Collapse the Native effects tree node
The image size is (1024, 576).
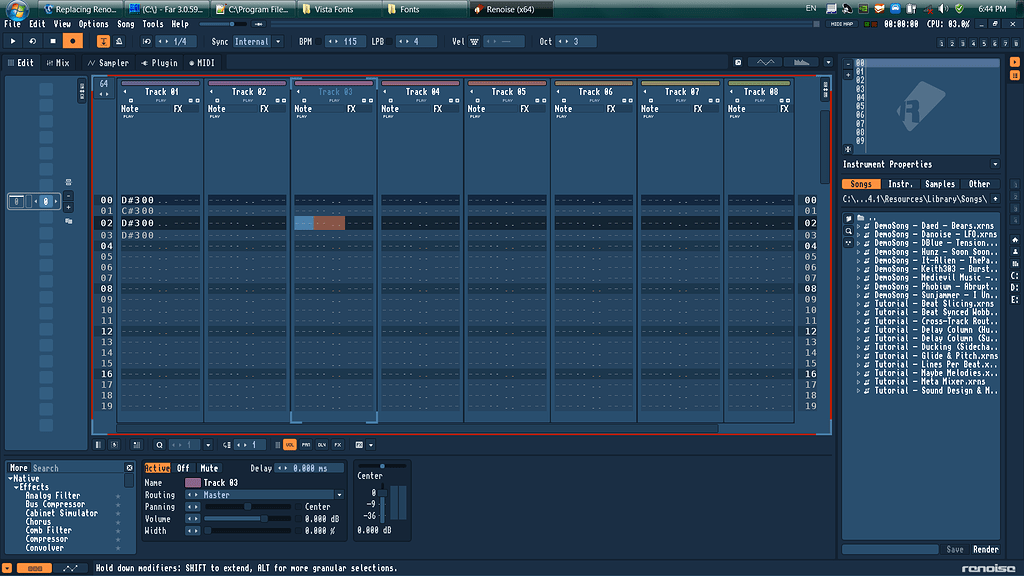click(10, 479)
